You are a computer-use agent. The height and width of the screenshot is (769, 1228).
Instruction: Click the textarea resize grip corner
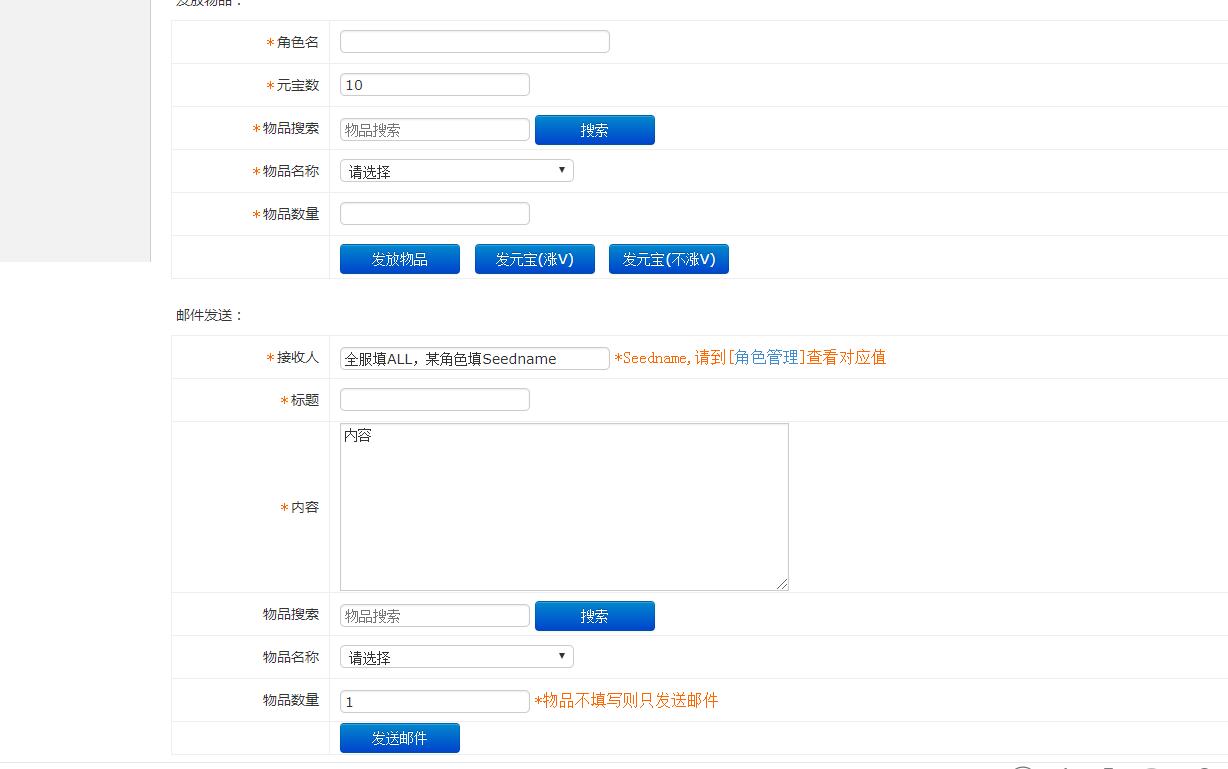782,584
